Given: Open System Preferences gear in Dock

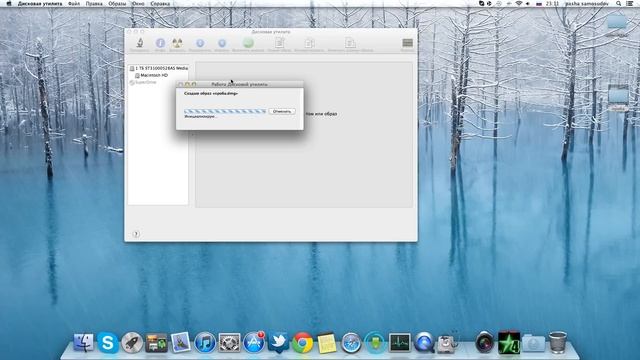Looking at the screenshot, I should pyautogui.click(x=229, y=342).
